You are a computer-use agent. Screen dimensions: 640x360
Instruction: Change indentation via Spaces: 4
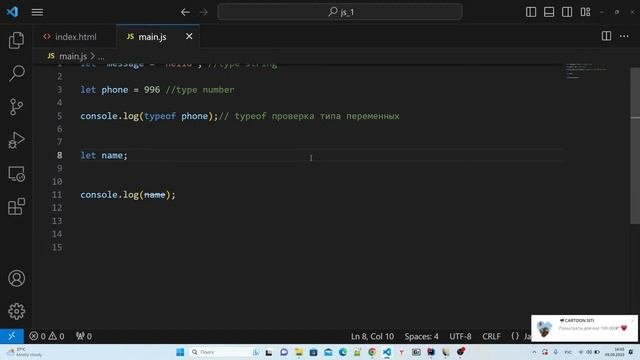pyautogui.click(x=421, y=336)
